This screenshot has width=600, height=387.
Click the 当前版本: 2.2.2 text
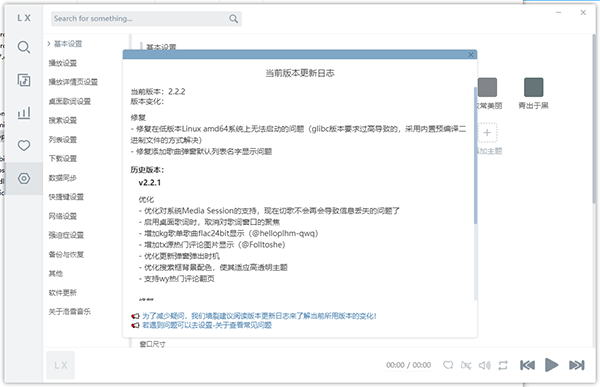click(x=158, y=91)
